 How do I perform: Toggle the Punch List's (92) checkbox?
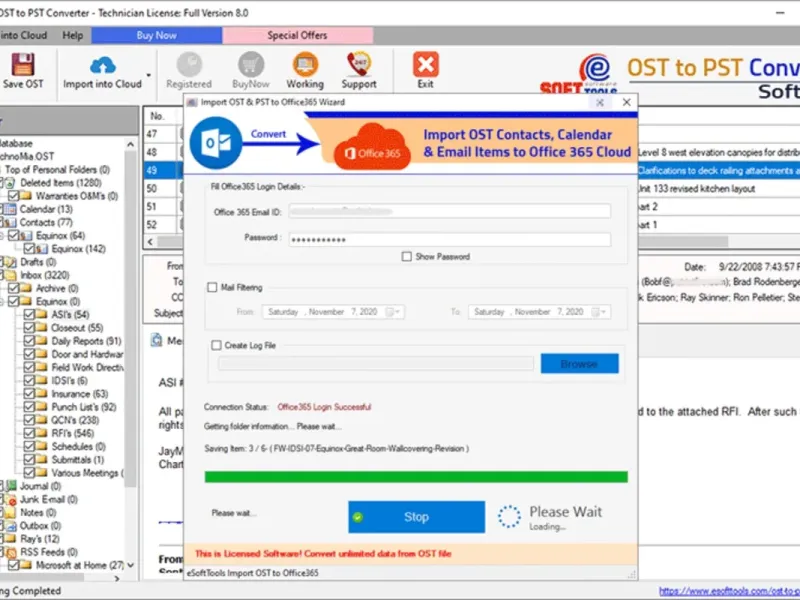coord(29,407)
